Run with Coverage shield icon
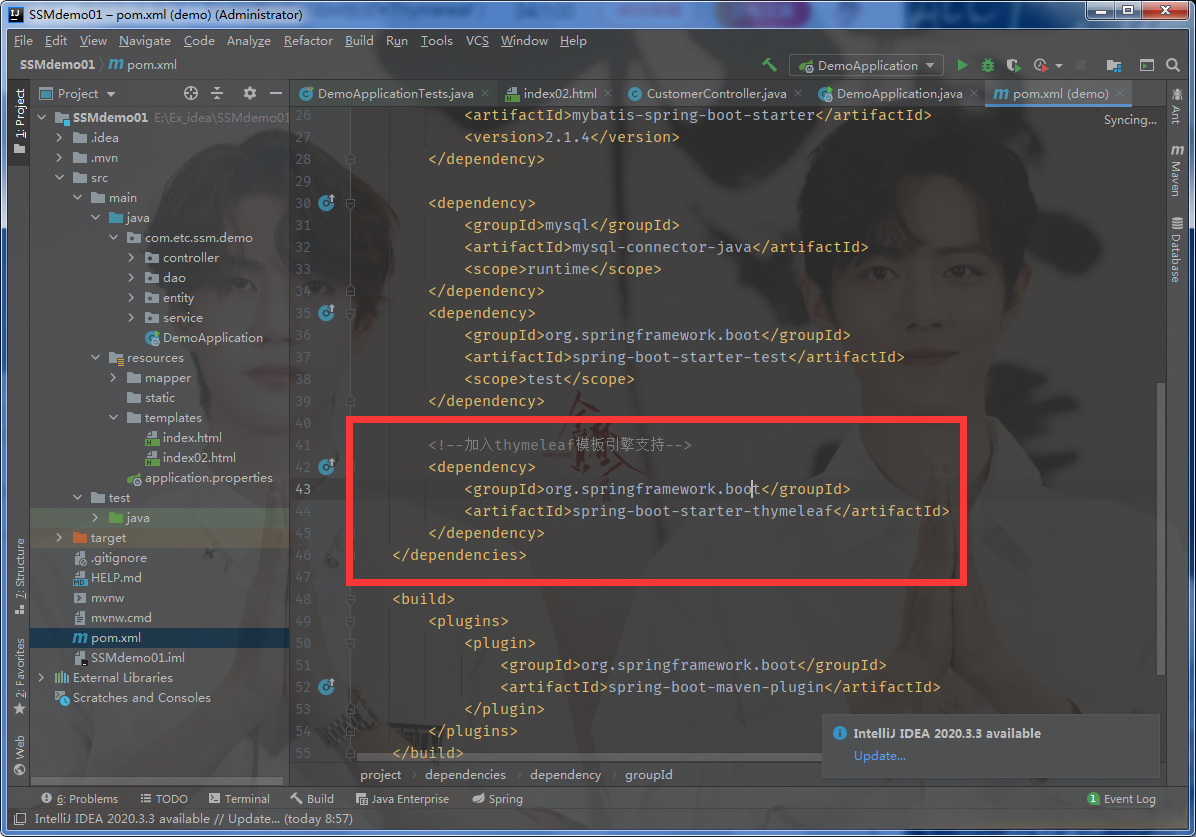The height and width of the screenshot is (837, 1196). [x=1013, y=66]
